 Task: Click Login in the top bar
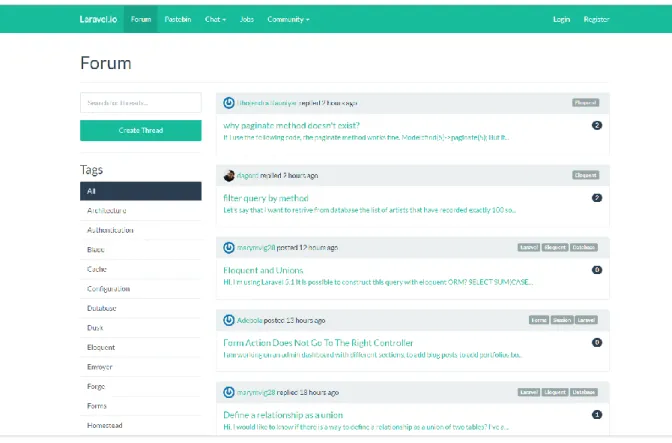(561, 19)
